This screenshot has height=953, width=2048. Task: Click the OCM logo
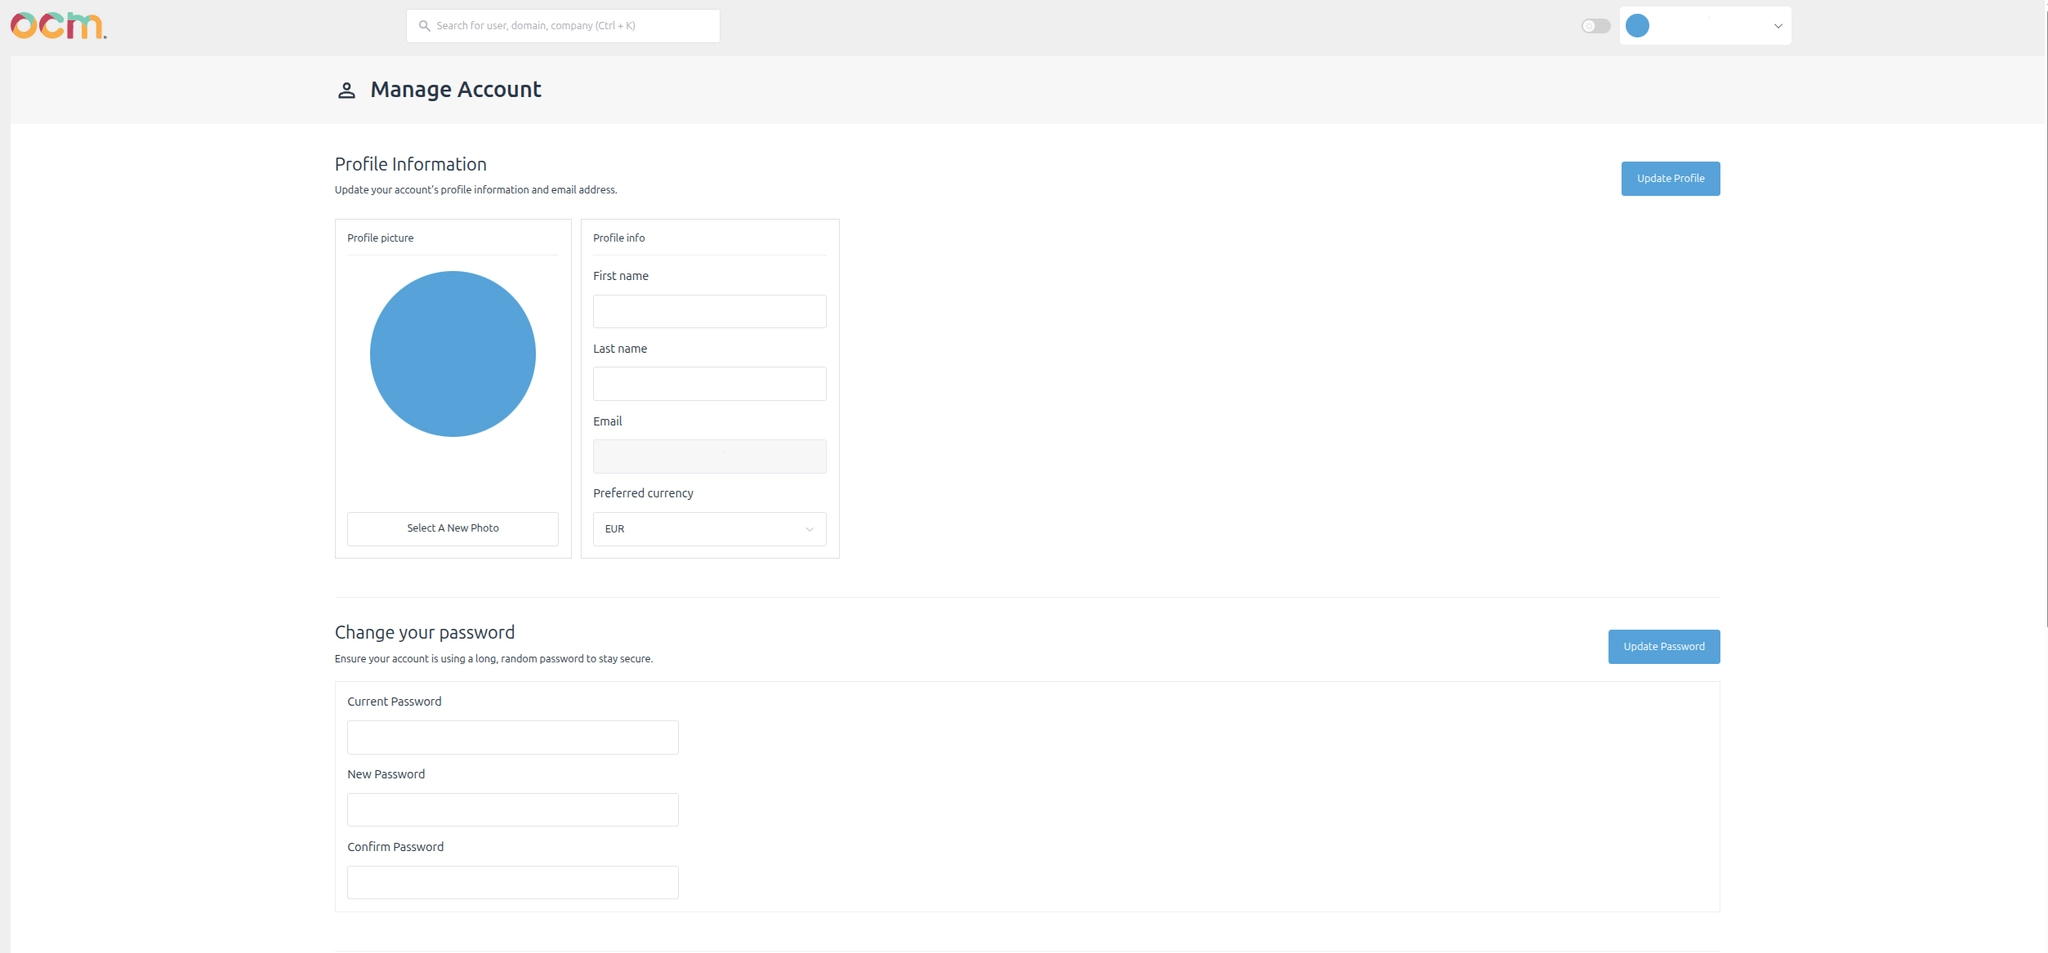click(59, 25)
